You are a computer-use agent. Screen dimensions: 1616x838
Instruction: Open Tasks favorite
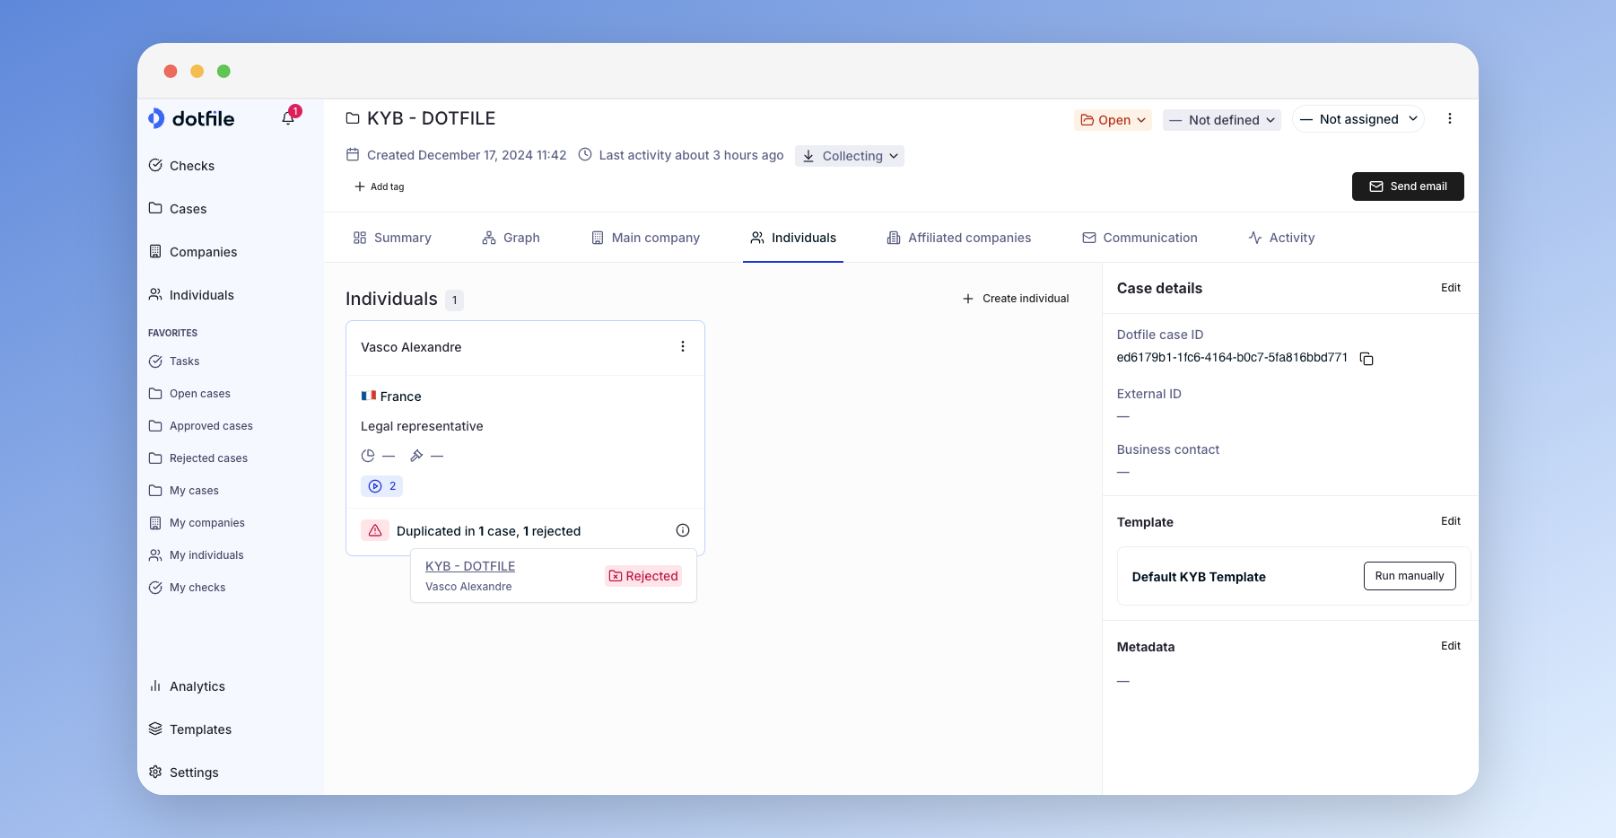click(174, 361)
